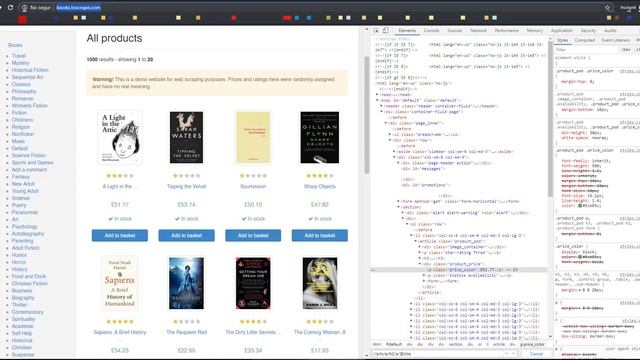Image resolution: width=640 pixels, height=360 pixels.
Task: Open the Young Adult category link
Action: (x=25, y=191)
